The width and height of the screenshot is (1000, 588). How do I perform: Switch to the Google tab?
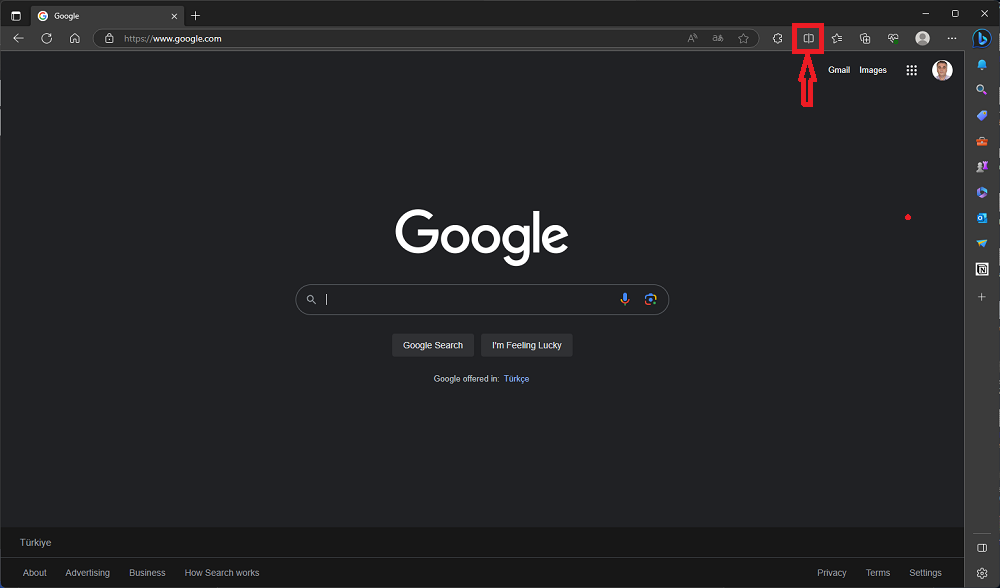click(x=100, y=16)
